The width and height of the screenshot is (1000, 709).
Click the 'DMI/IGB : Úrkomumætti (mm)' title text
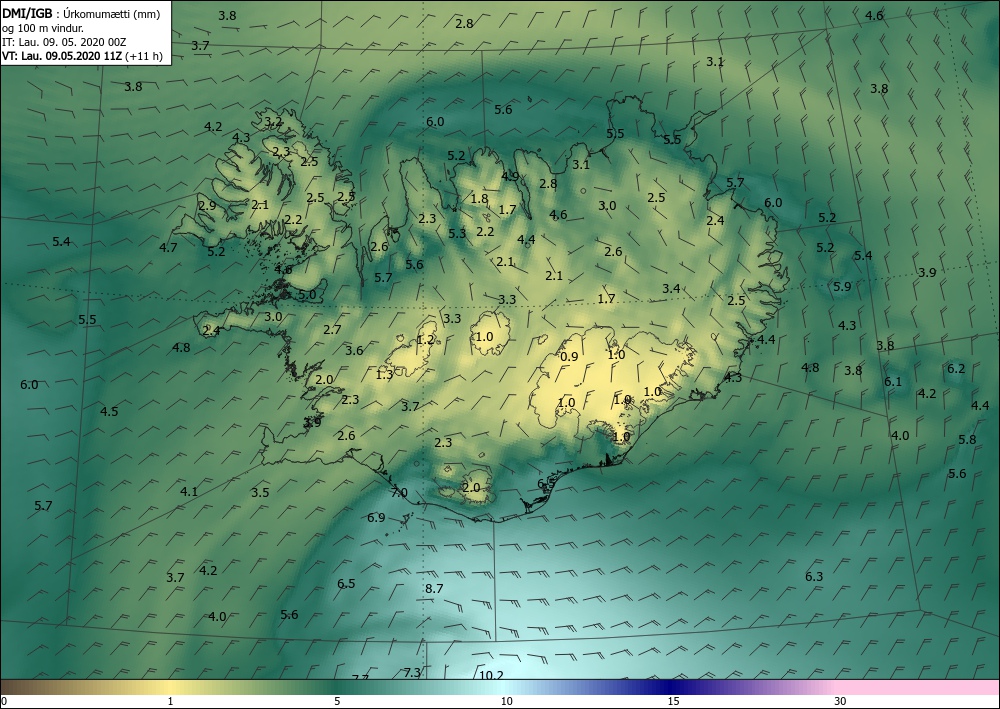[x=81, y=14]
